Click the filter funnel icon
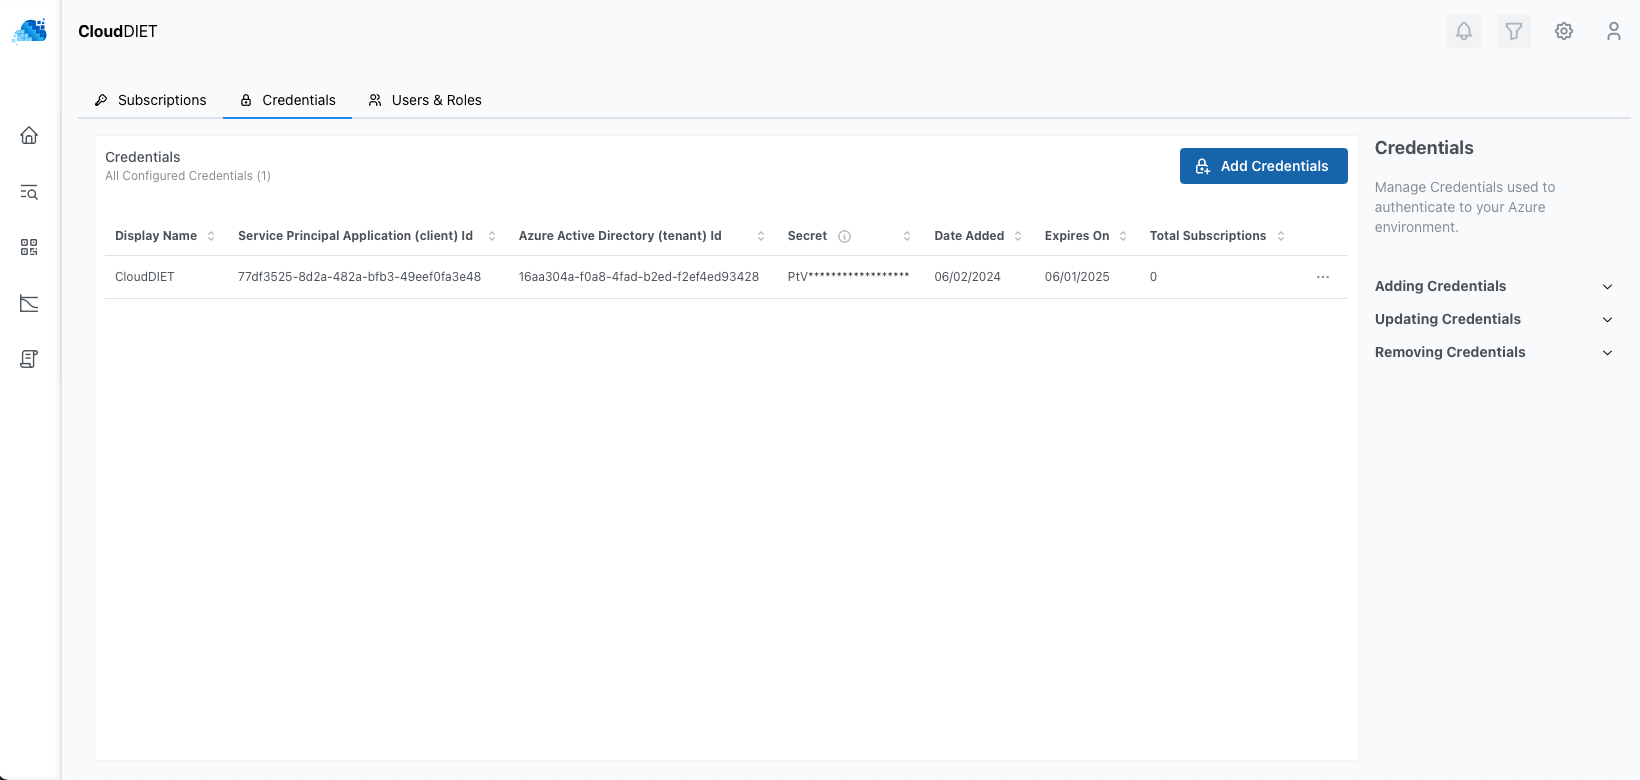This screenshot has height=780, width=1640. pos(1513,31)
